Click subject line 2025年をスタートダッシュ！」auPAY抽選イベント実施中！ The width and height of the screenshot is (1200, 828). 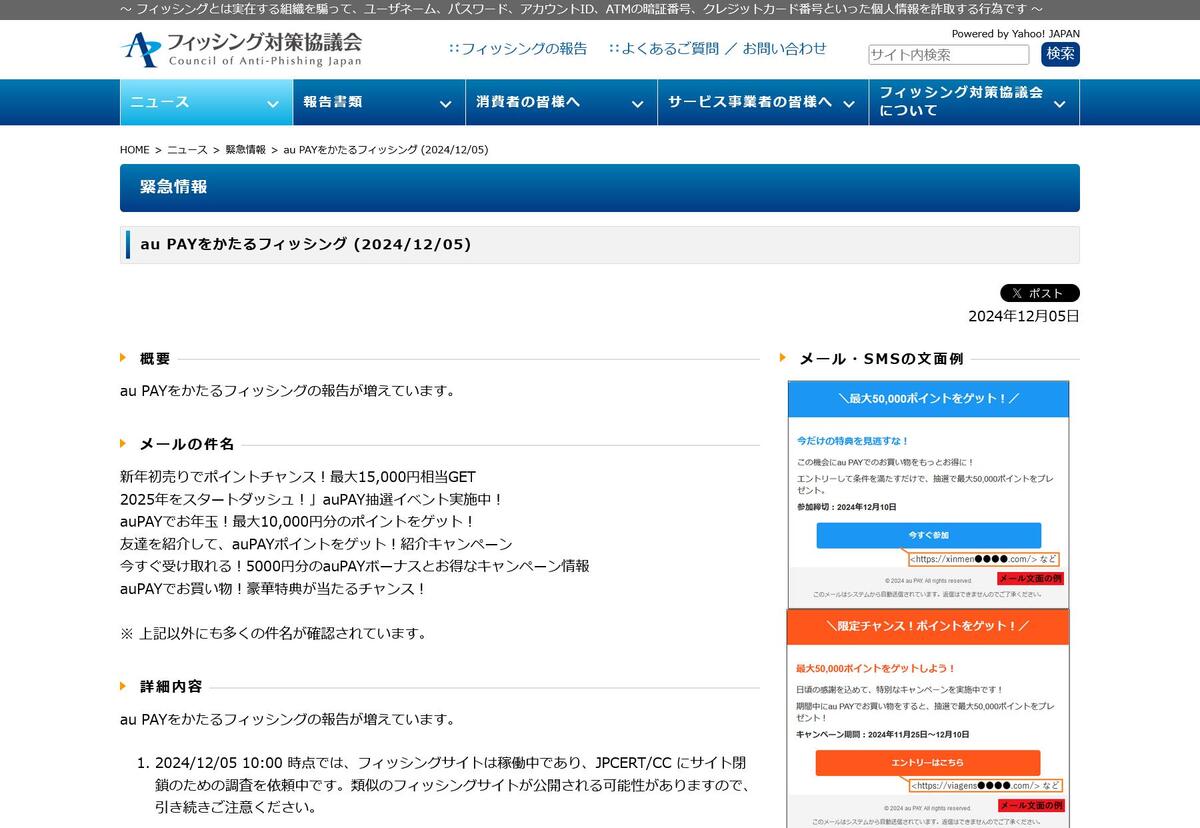311,499
